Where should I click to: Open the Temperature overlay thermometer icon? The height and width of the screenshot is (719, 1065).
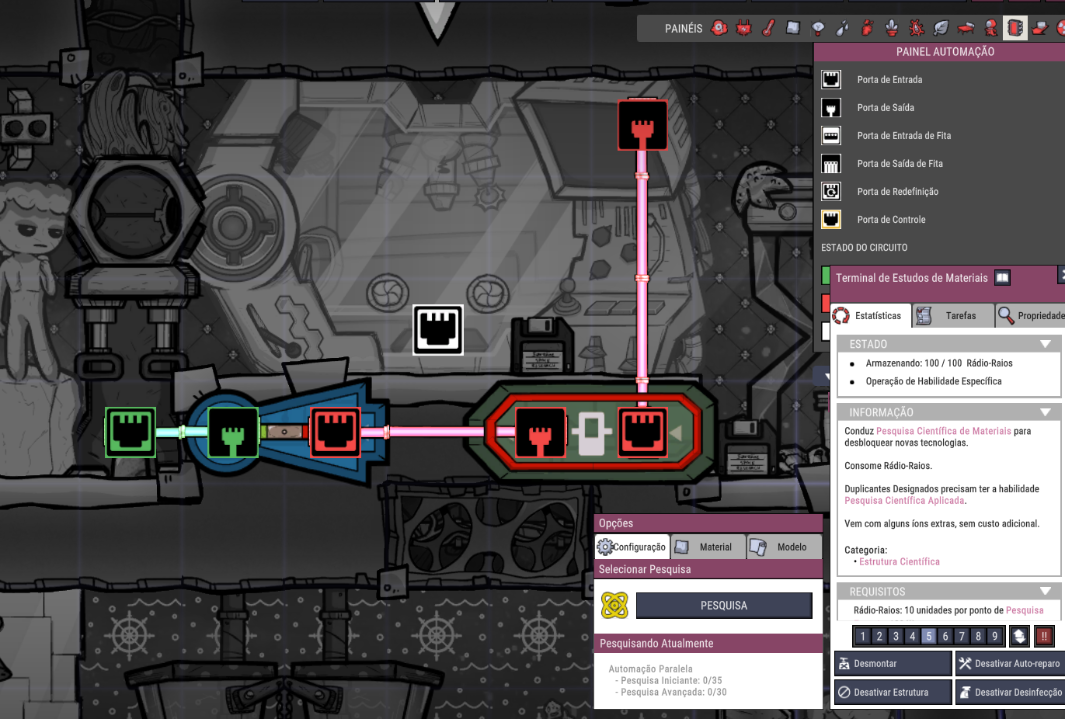pyautogui.click(x=768, y=28)
